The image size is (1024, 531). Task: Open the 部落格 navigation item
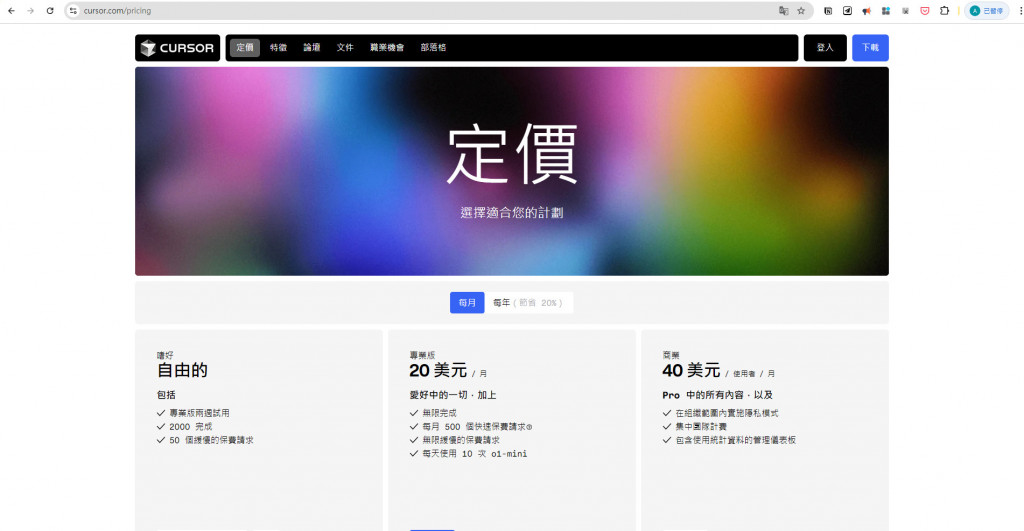(x=433, y=48)
